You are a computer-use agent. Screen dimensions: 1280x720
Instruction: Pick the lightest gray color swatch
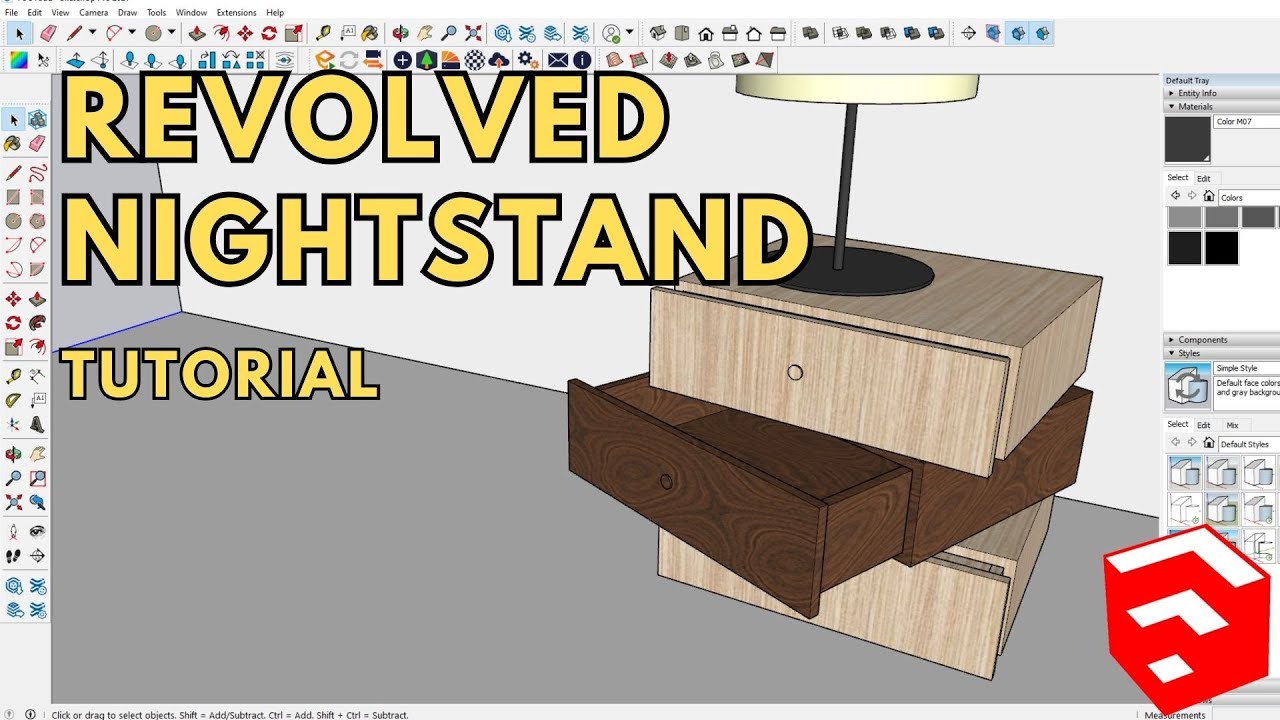coord(1185,217)
